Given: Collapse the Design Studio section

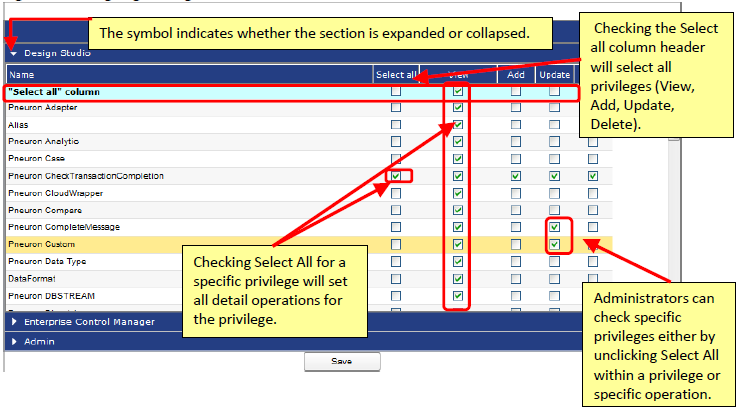Looking at the screenshot, I should 13,54.
